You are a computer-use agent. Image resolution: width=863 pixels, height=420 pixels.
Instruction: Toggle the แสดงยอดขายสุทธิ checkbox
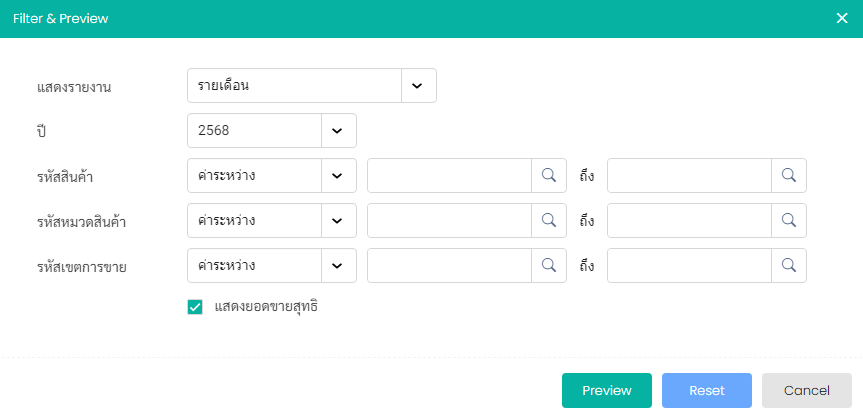[195, 307]
